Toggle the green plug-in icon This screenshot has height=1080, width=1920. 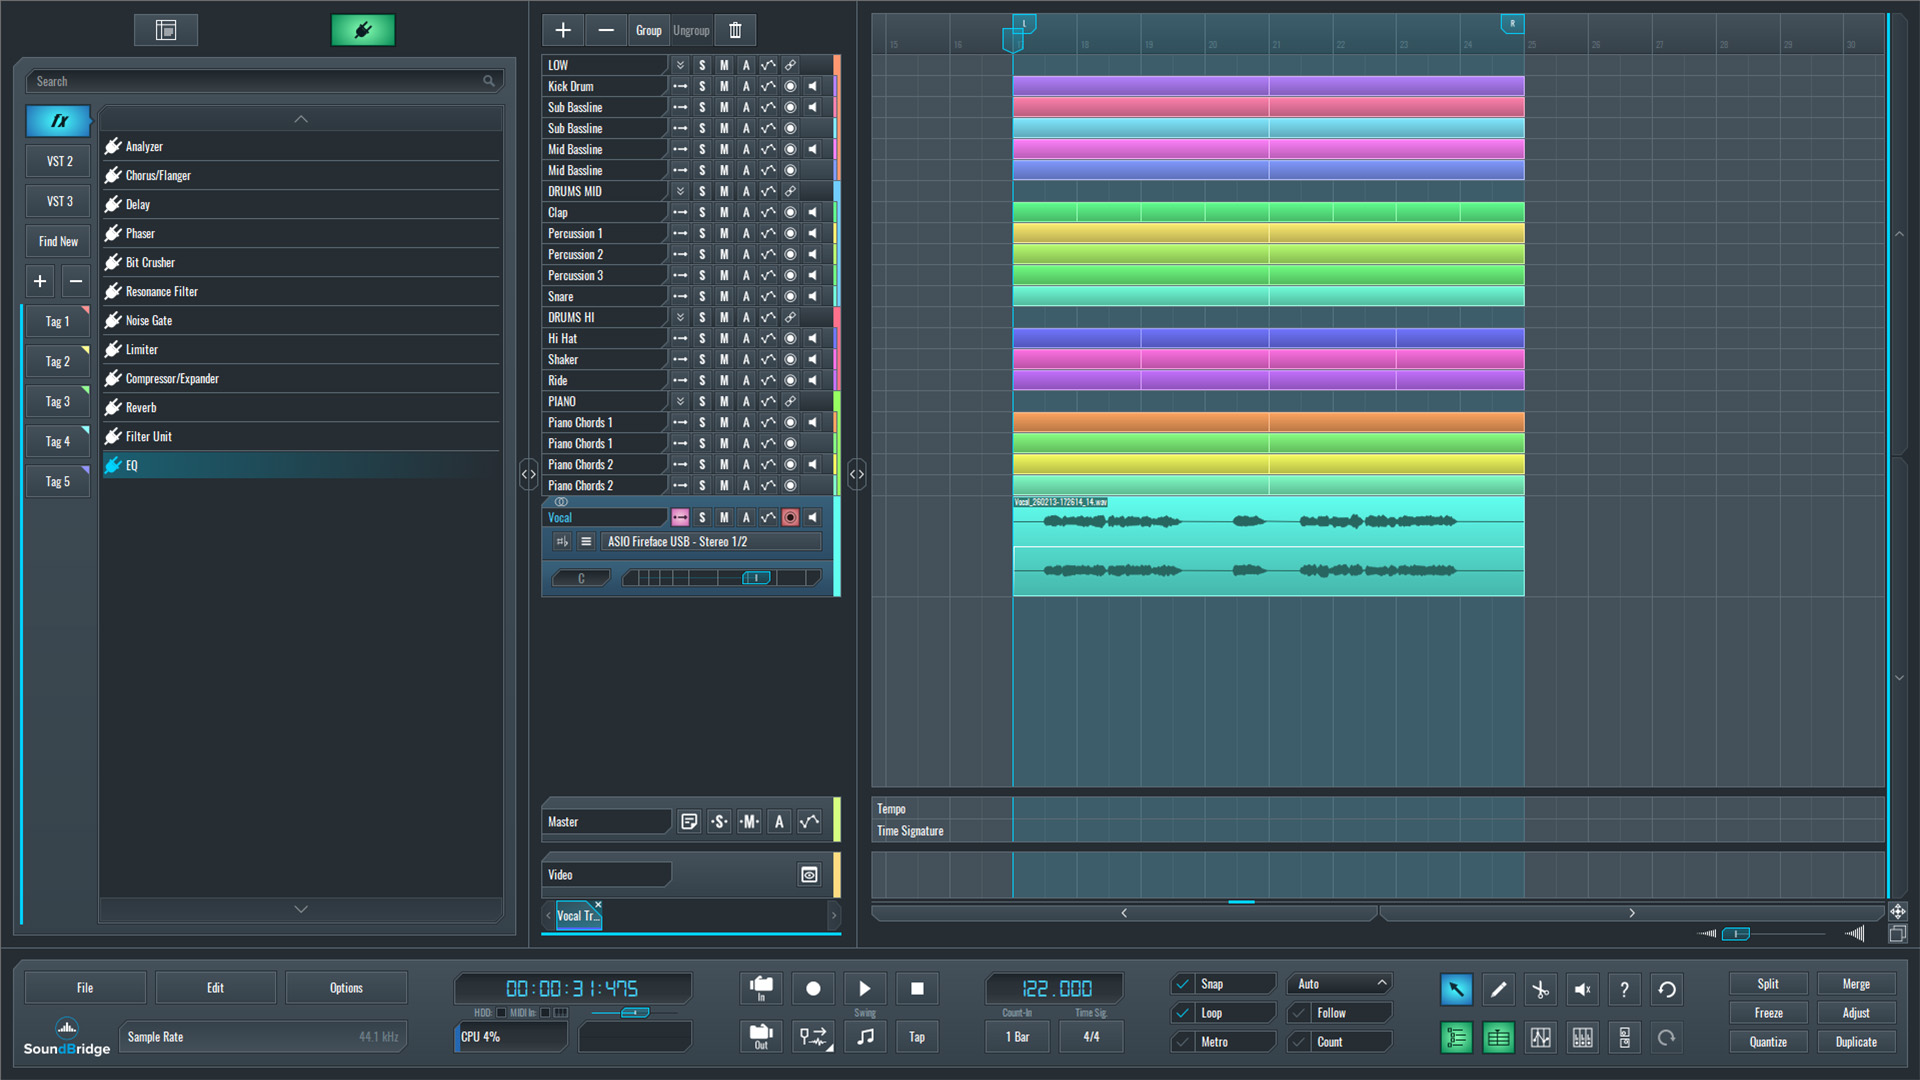[x=363, y=30]
